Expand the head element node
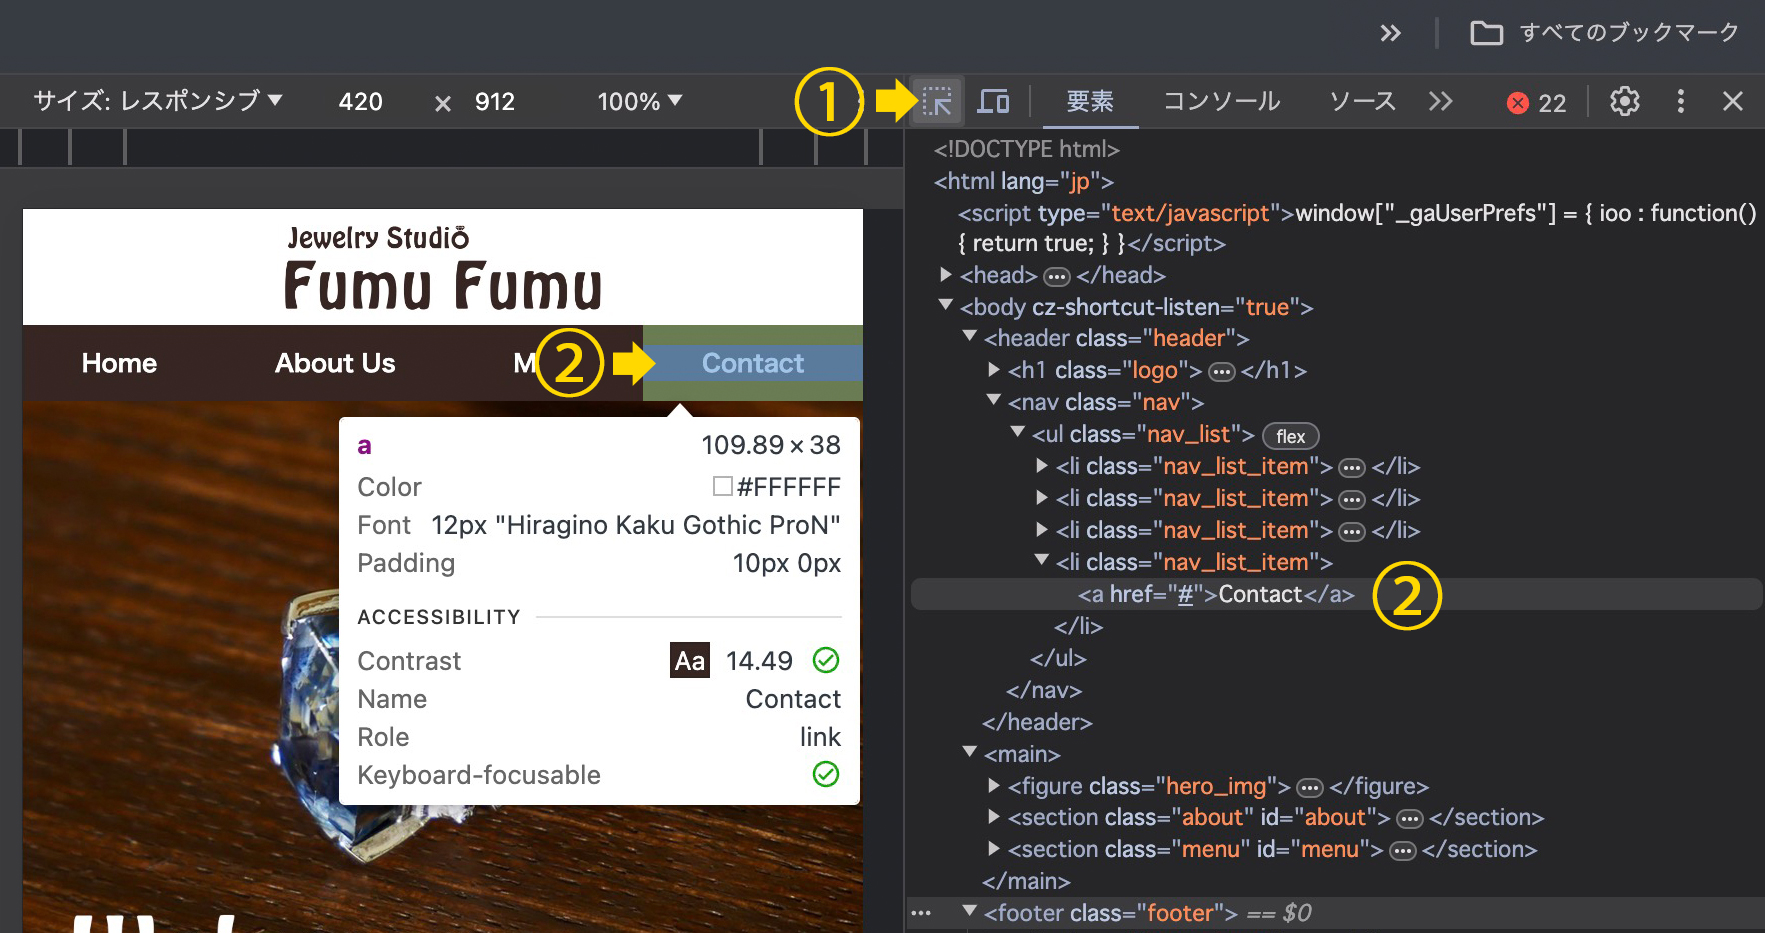Screen dimensions: 1765x933 pyautogui.click(x=946, y=275)
